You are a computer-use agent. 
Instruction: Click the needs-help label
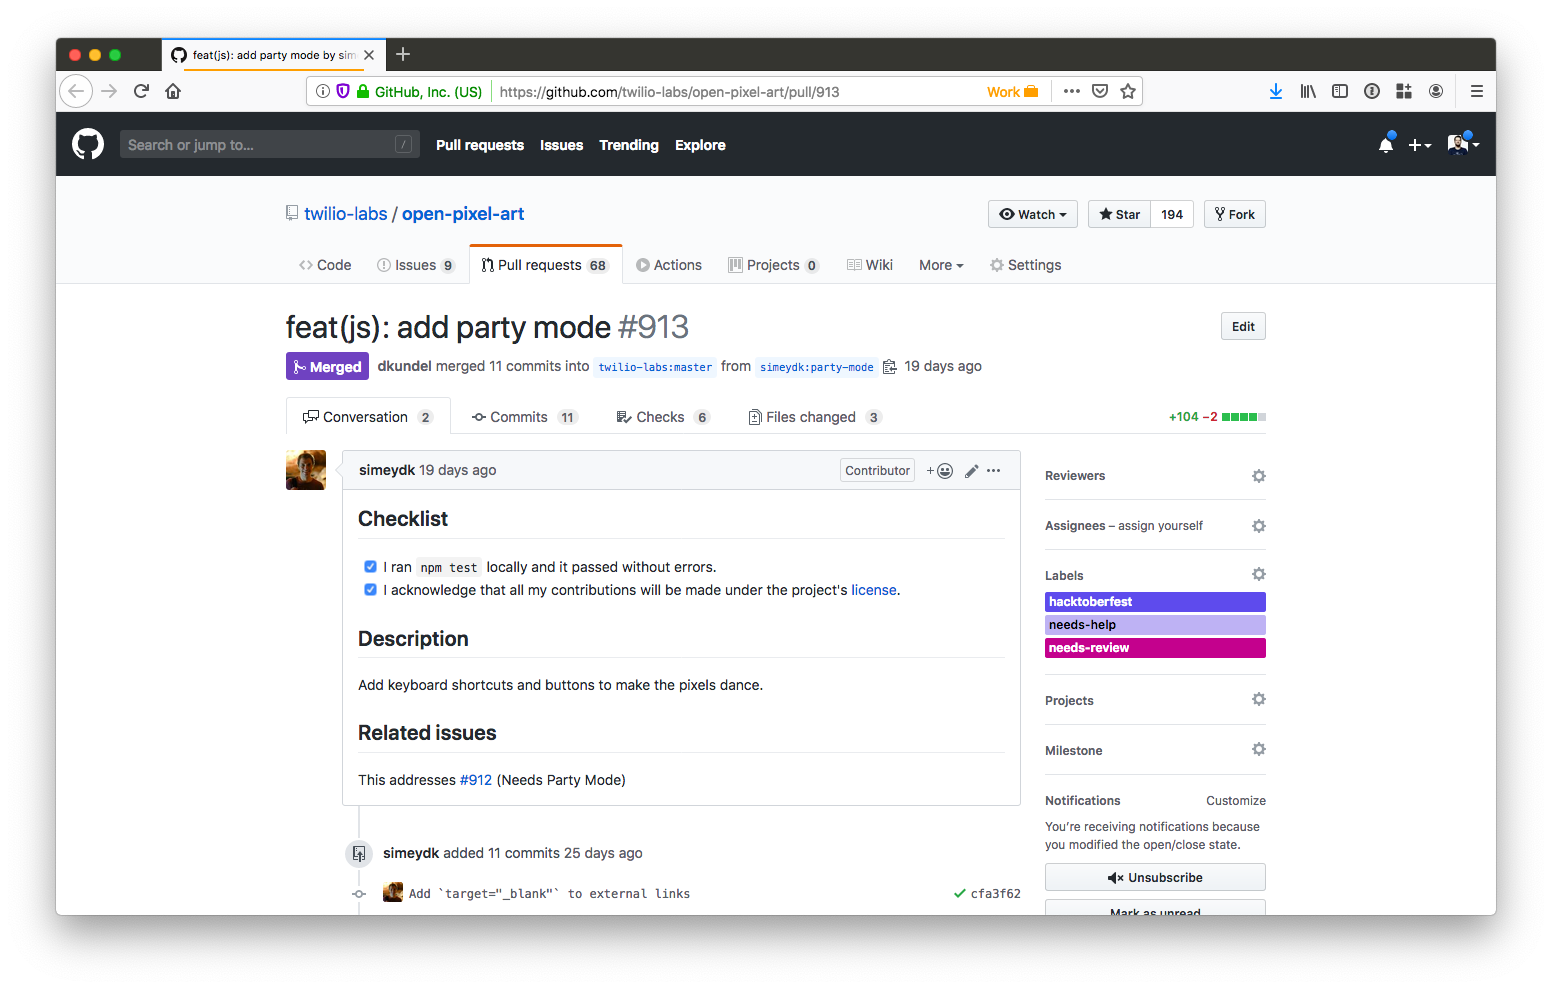[x=1155, y=625]
